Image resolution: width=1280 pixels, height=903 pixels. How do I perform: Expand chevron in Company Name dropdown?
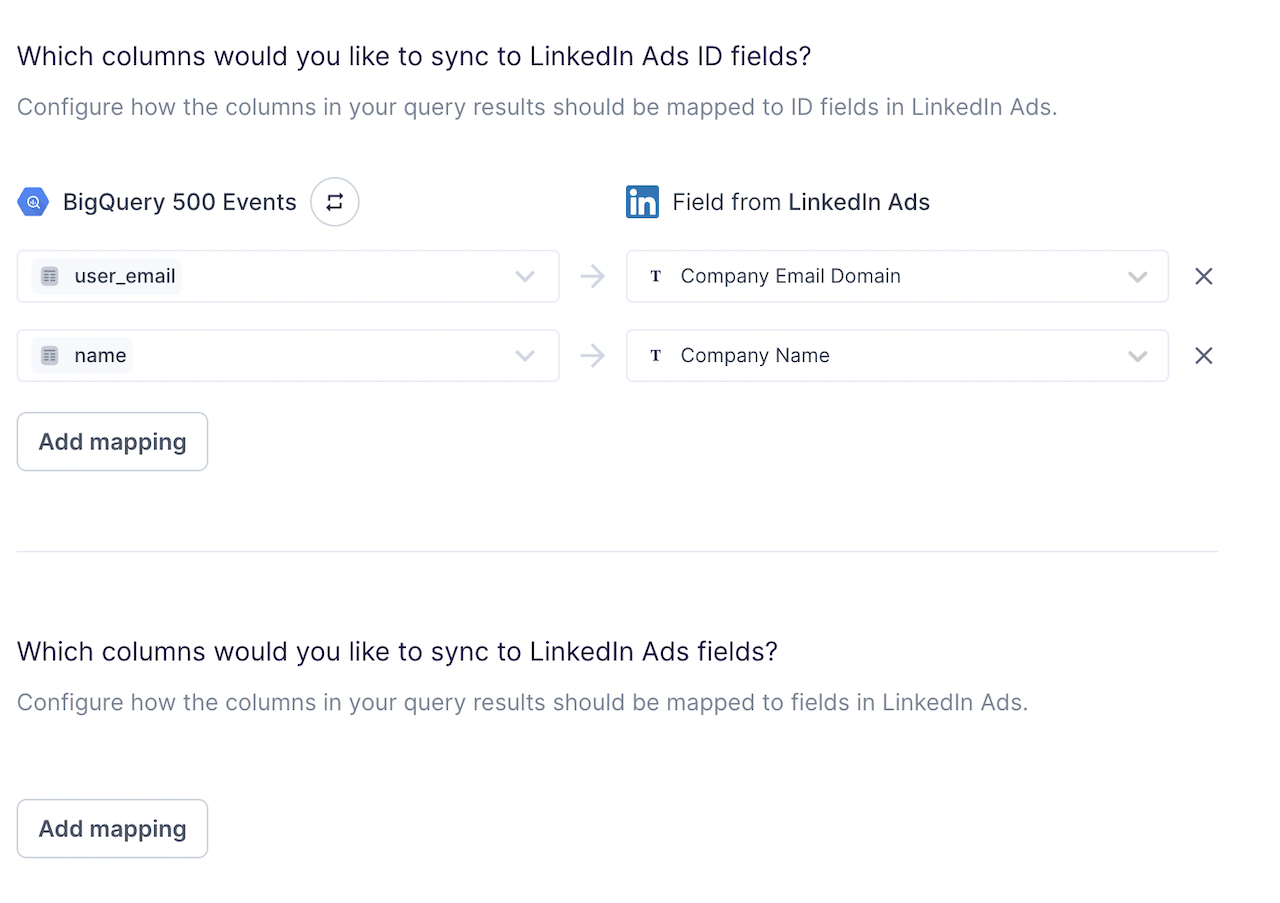(1137, 357)
